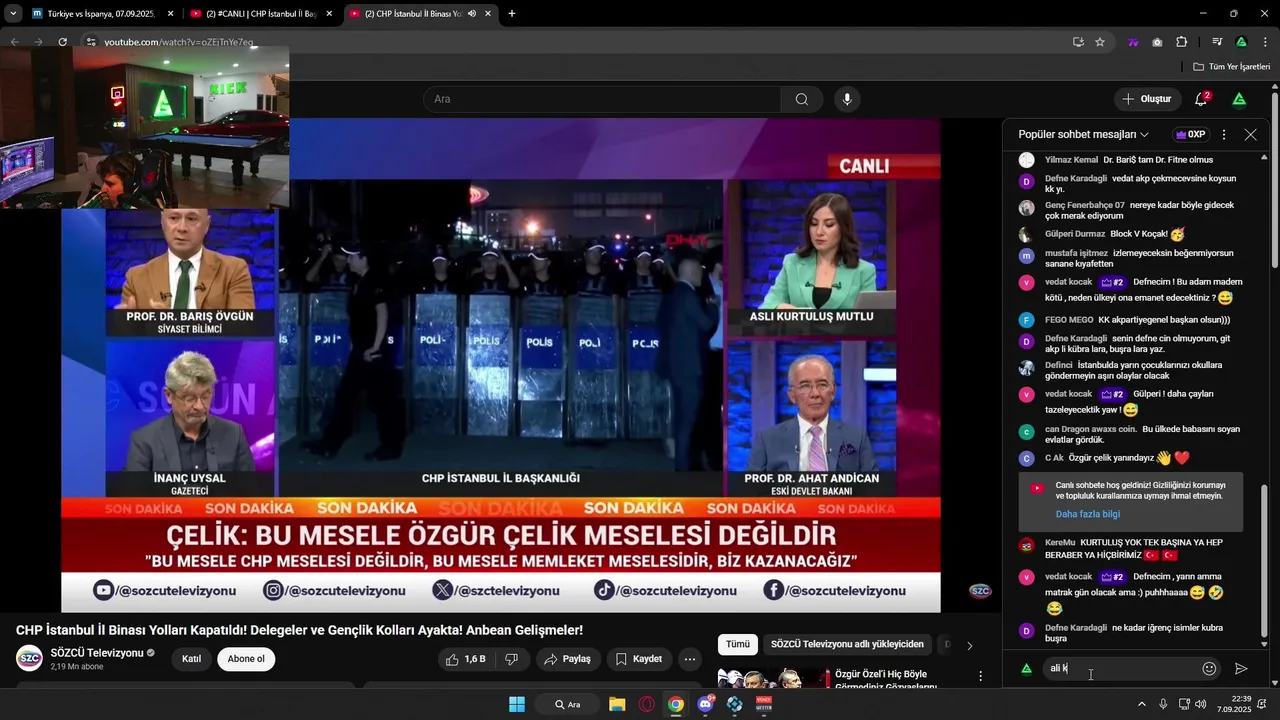
Task: Mute the audio-playing tab speaker icon
Action: coord(471,14)
